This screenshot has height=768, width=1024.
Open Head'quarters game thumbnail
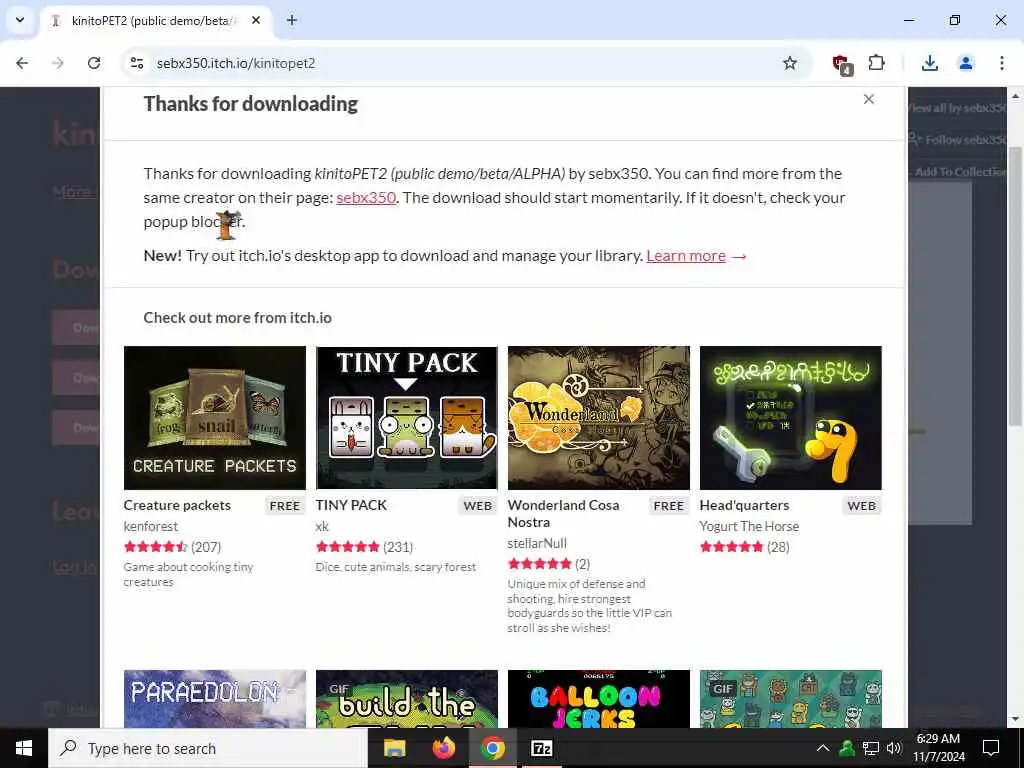[791, 418]
